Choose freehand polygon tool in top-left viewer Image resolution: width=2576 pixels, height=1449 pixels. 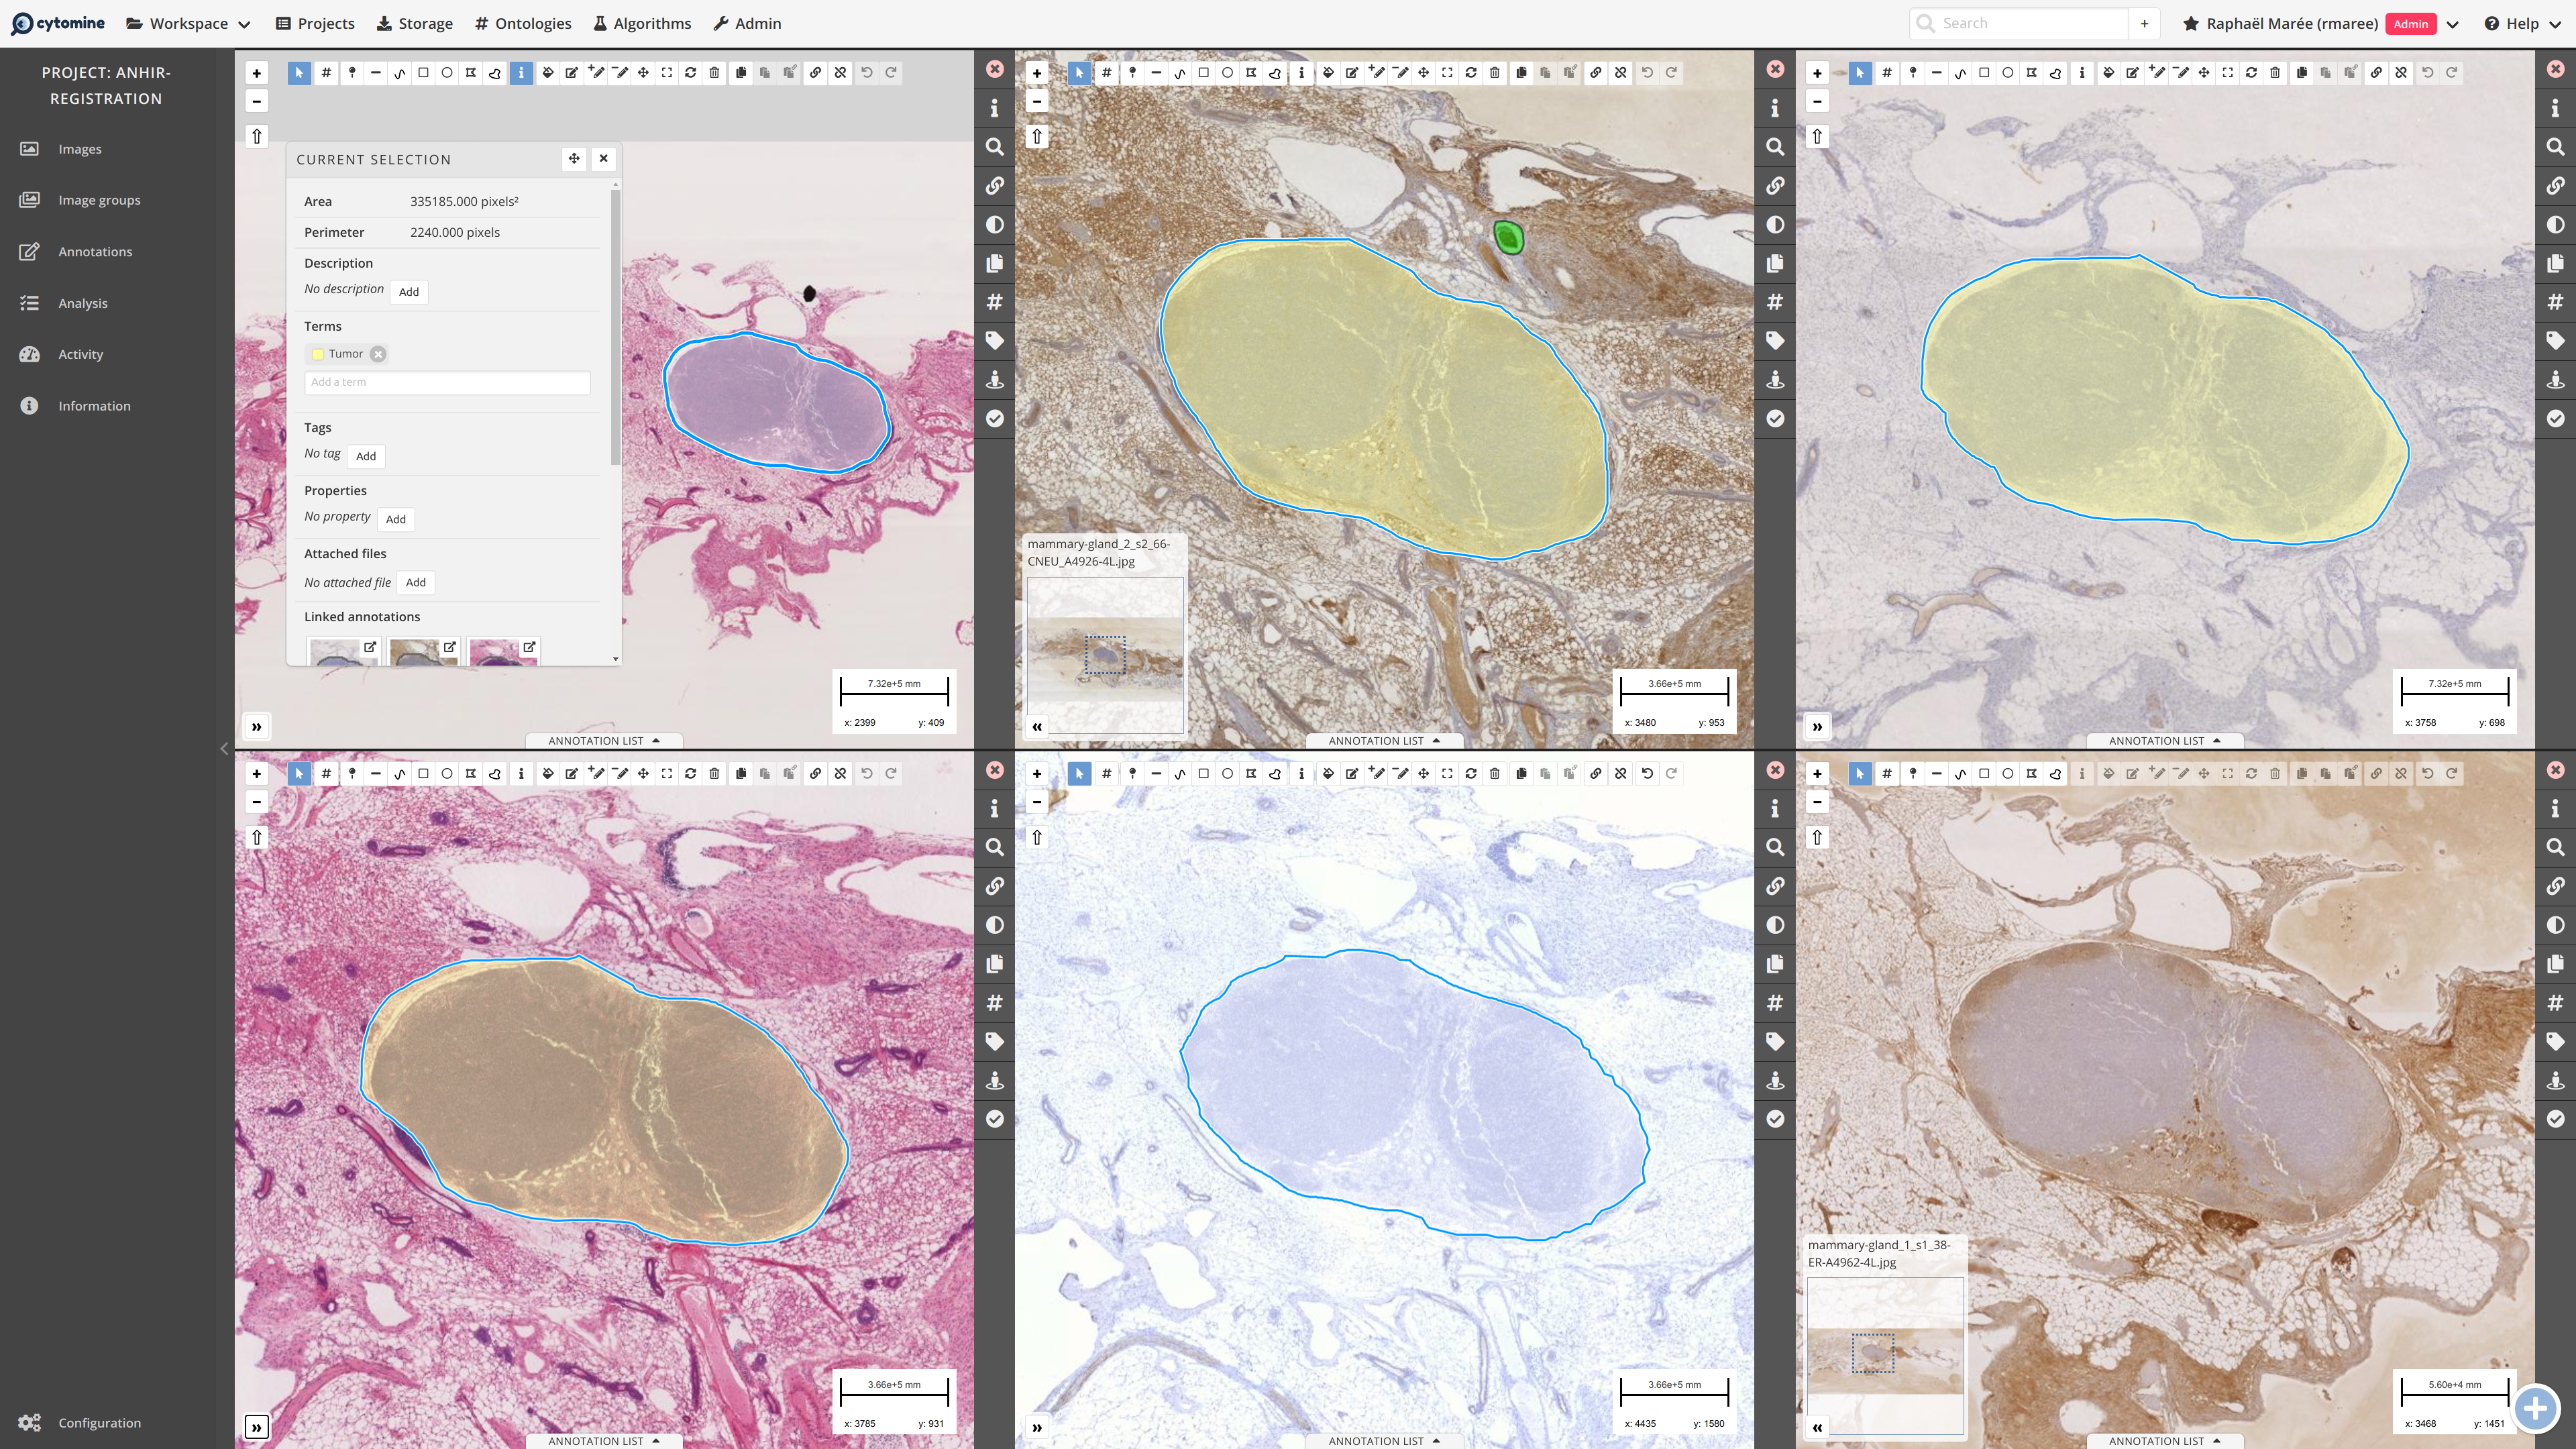(x=495, y=73)
